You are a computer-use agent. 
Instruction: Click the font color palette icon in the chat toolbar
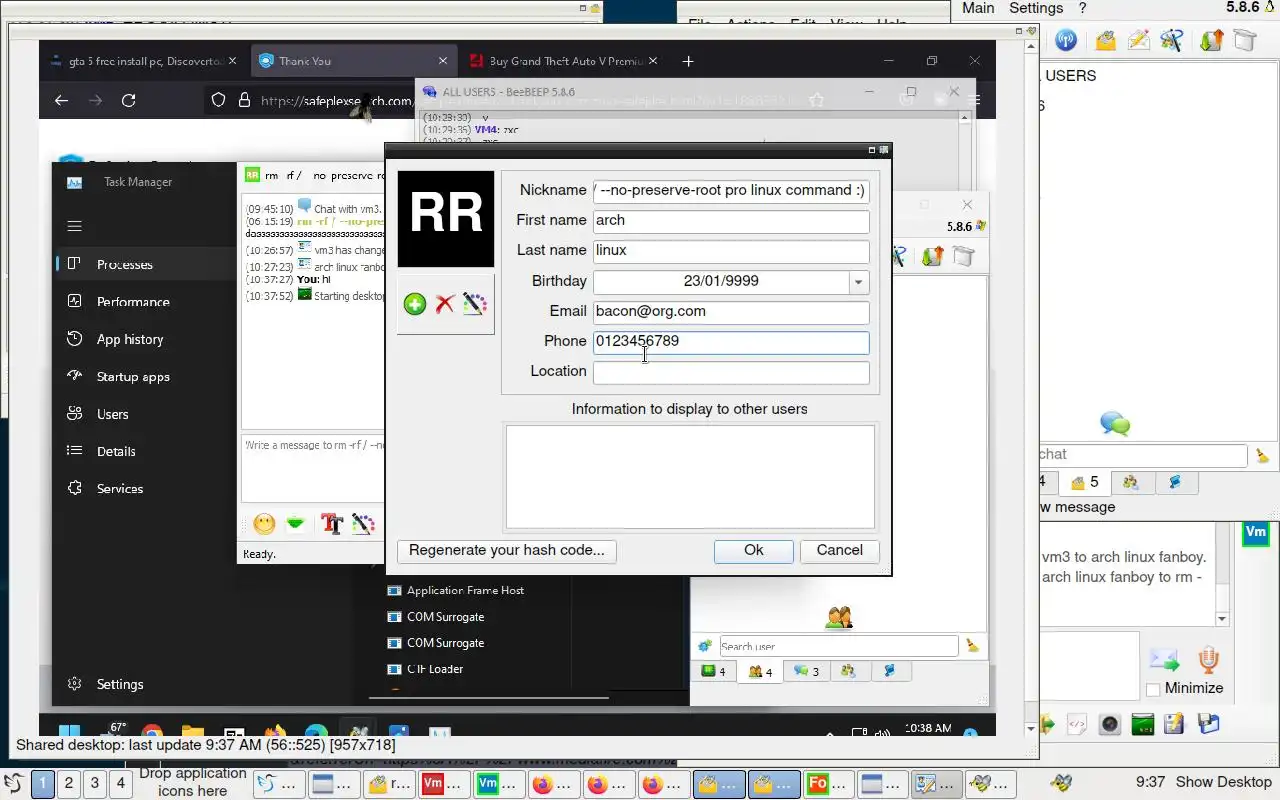click(x=363, y=523)
